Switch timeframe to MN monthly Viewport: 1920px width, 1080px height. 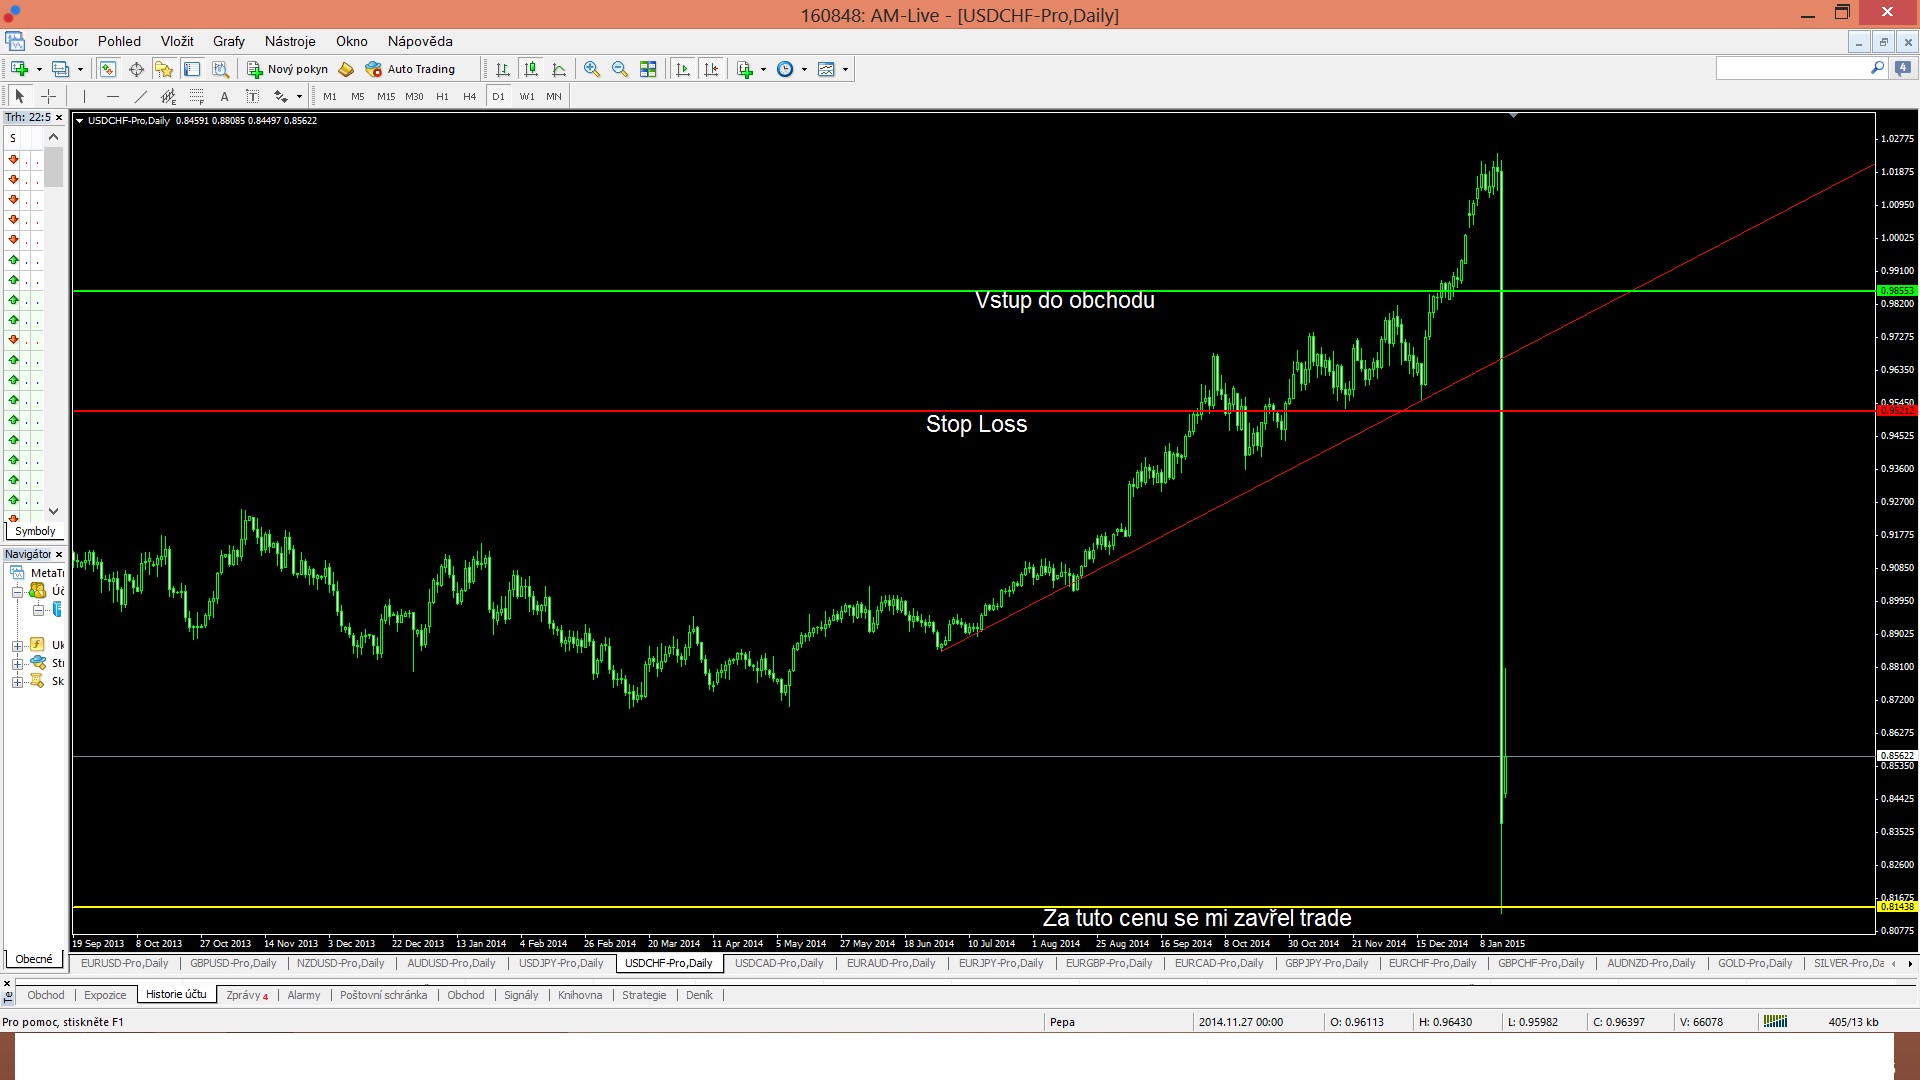554,96
